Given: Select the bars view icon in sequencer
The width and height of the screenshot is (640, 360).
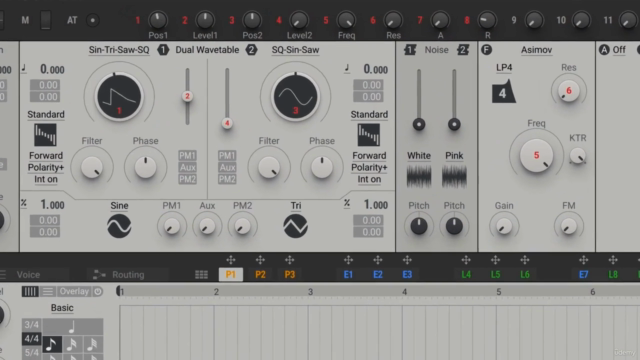Looking at the screenshot, I should (30, 291).
